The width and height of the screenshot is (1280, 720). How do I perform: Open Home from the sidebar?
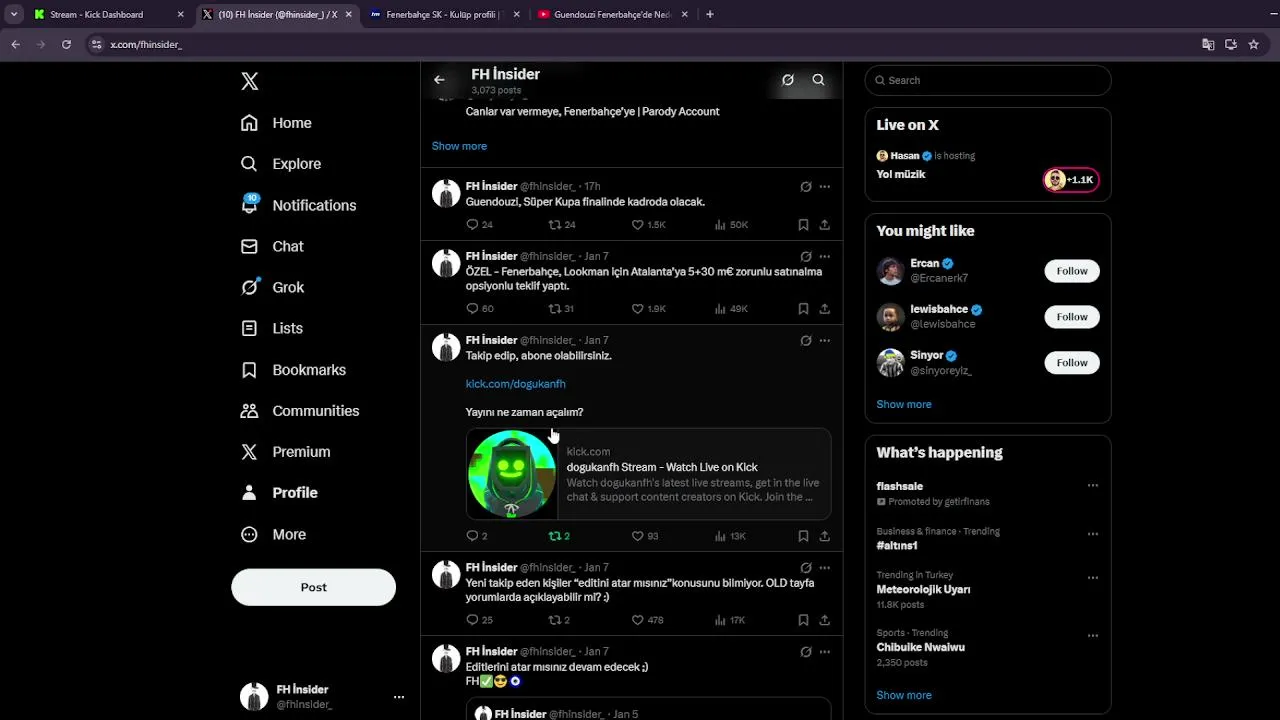click(x=276, y=123)
